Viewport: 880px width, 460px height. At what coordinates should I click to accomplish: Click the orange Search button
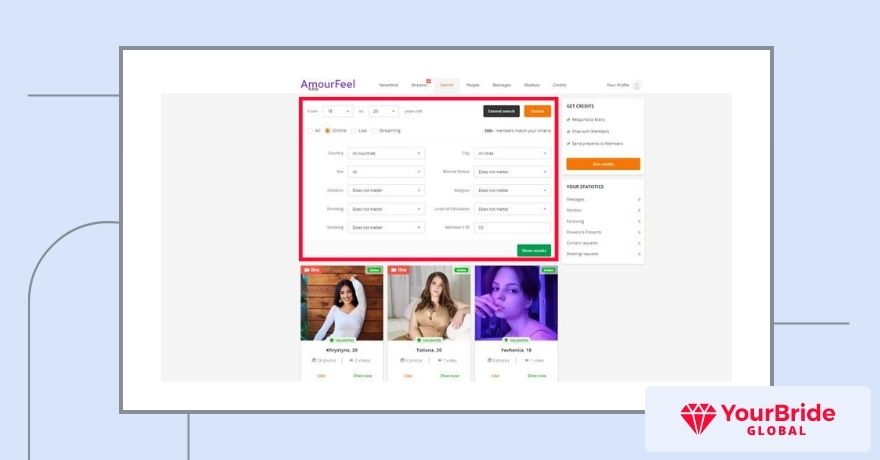click(x=538, y=111)
